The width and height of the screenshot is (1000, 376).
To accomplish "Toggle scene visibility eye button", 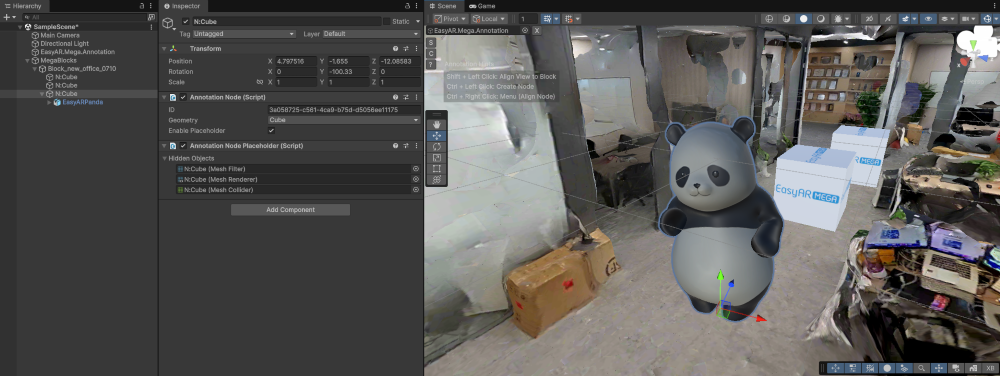I will tap(928, 19).
